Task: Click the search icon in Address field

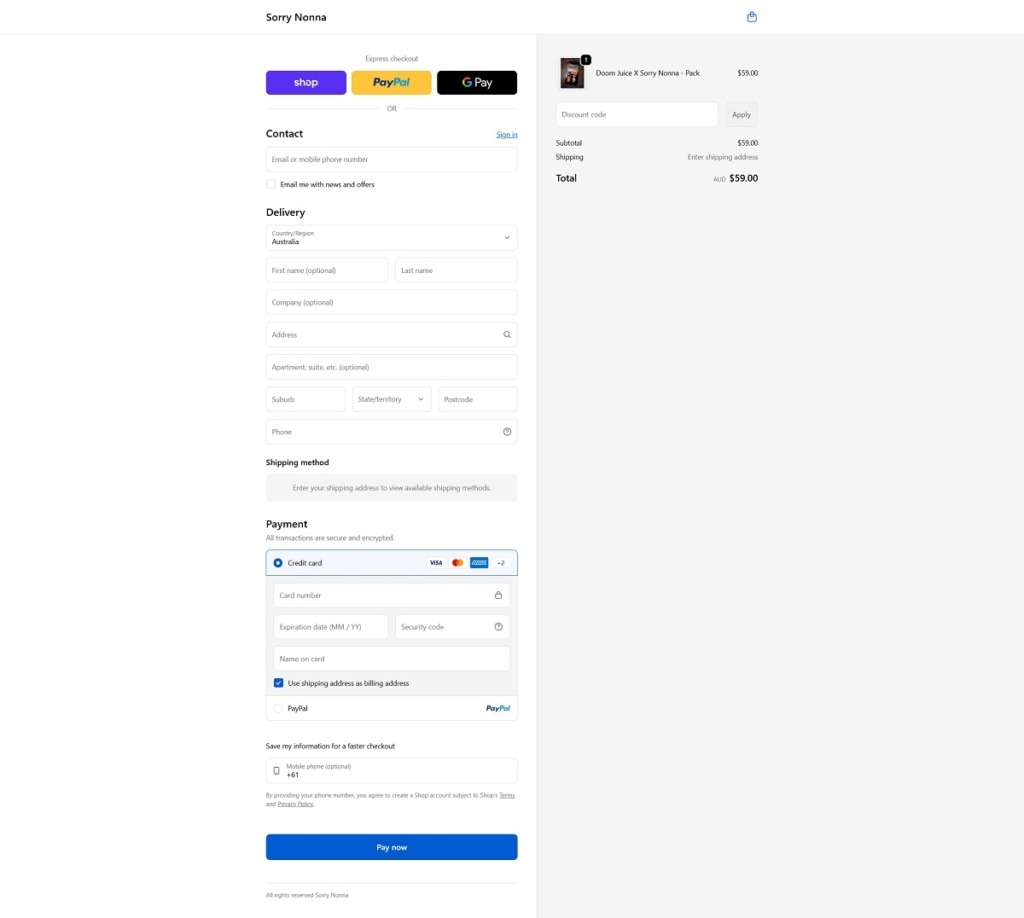Action: tap(507, 335)
